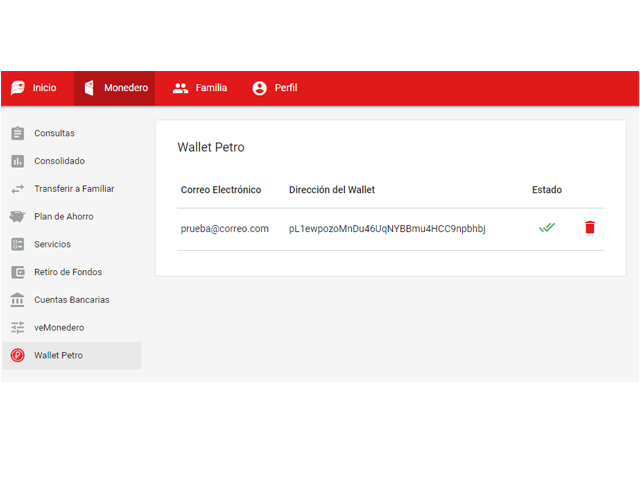Click the Cuentas Bancarias bank icon
Image resolution: width=640 pixels, height=480 pixels.
(18, 300)
